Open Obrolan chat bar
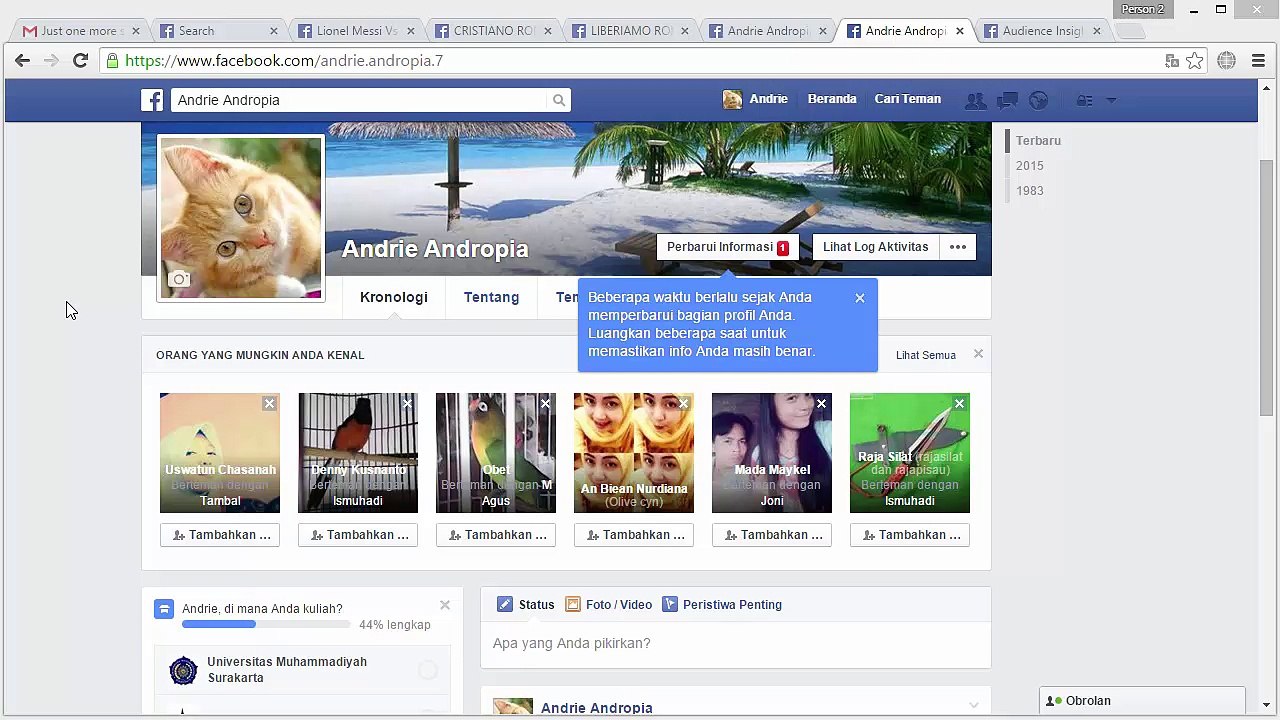1280x720 pixels. click(1142, 701)
